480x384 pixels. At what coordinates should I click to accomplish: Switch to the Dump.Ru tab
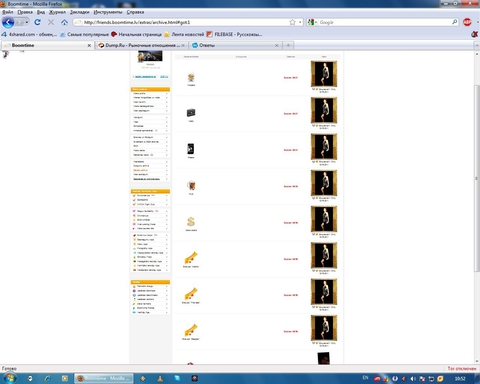141,45
